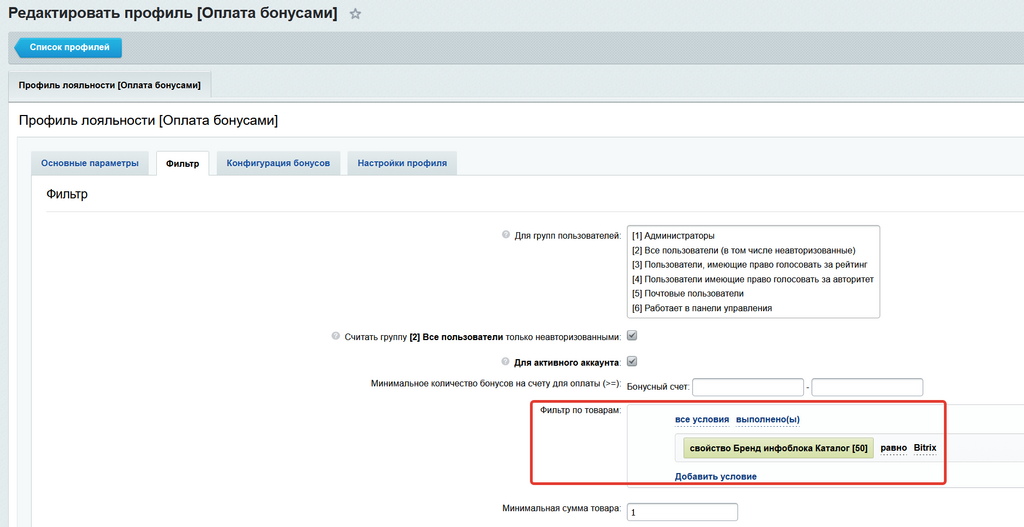Click the first 'Бонусный счет' input field
The height and width of the screenshot is (527, 1024).
pos(748,387)
